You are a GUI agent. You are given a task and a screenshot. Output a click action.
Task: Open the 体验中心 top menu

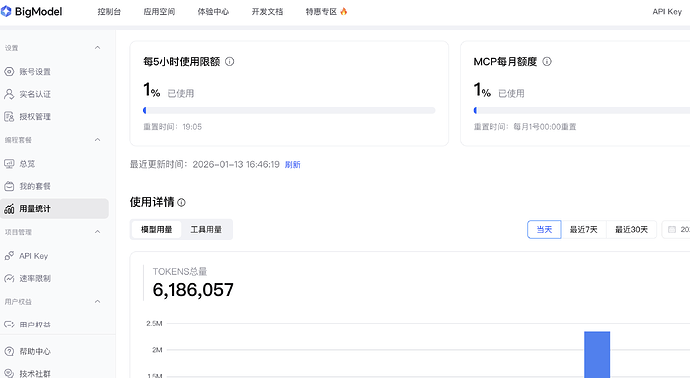click(213, 12)
